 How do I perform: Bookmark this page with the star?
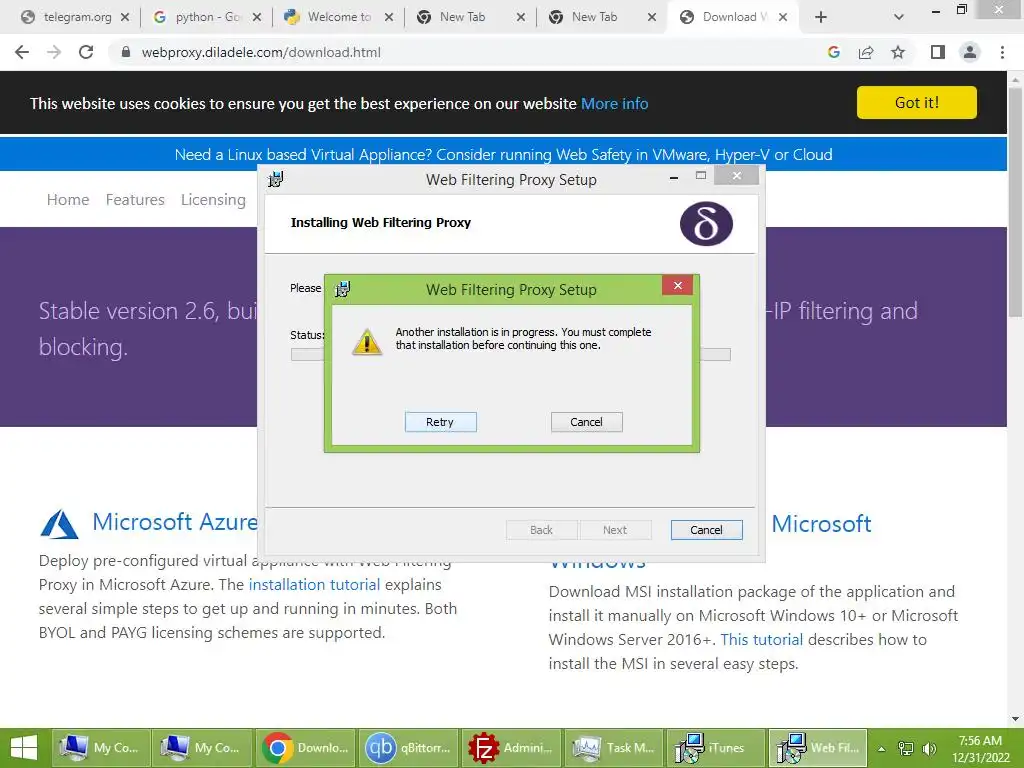898,52
